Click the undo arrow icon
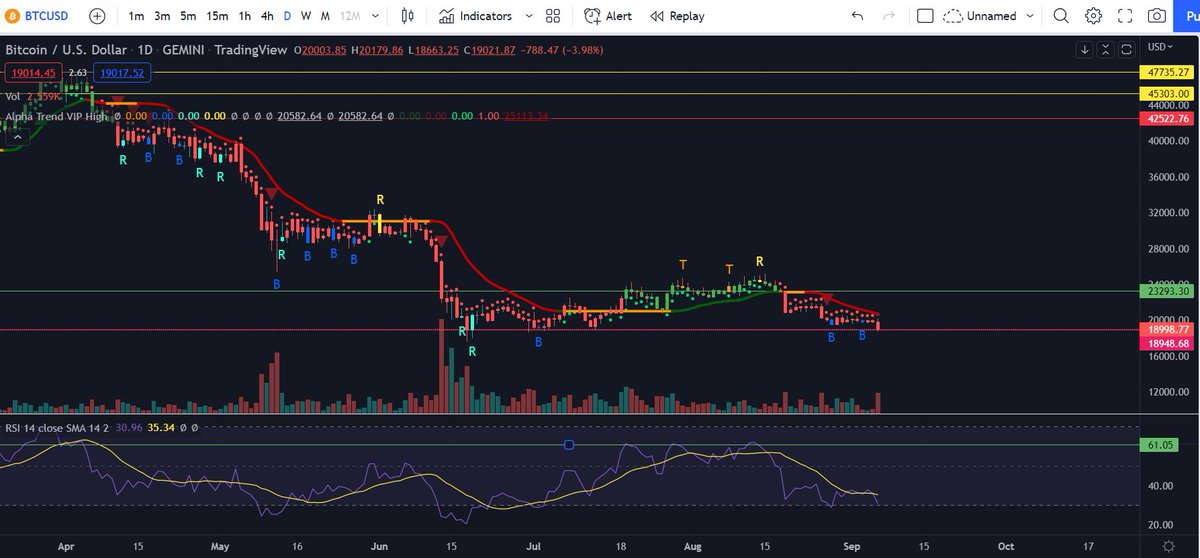 tap(857, 16)
